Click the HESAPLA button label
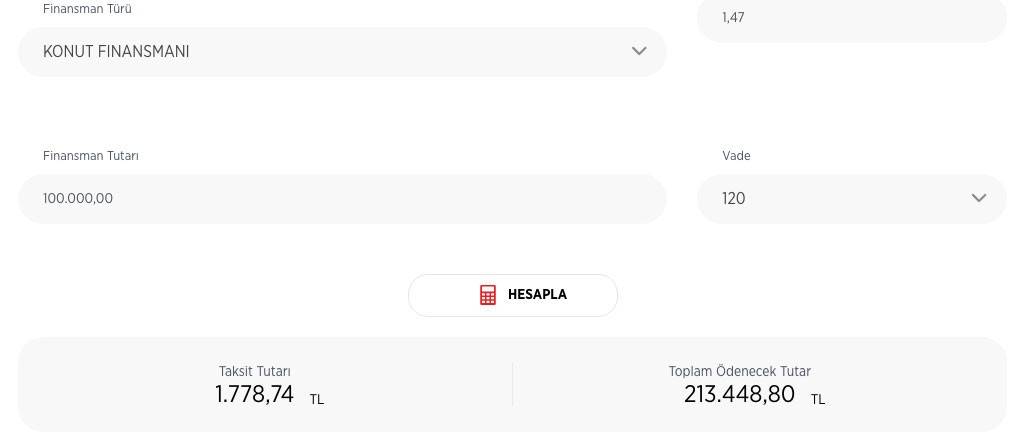 (537, 295)
